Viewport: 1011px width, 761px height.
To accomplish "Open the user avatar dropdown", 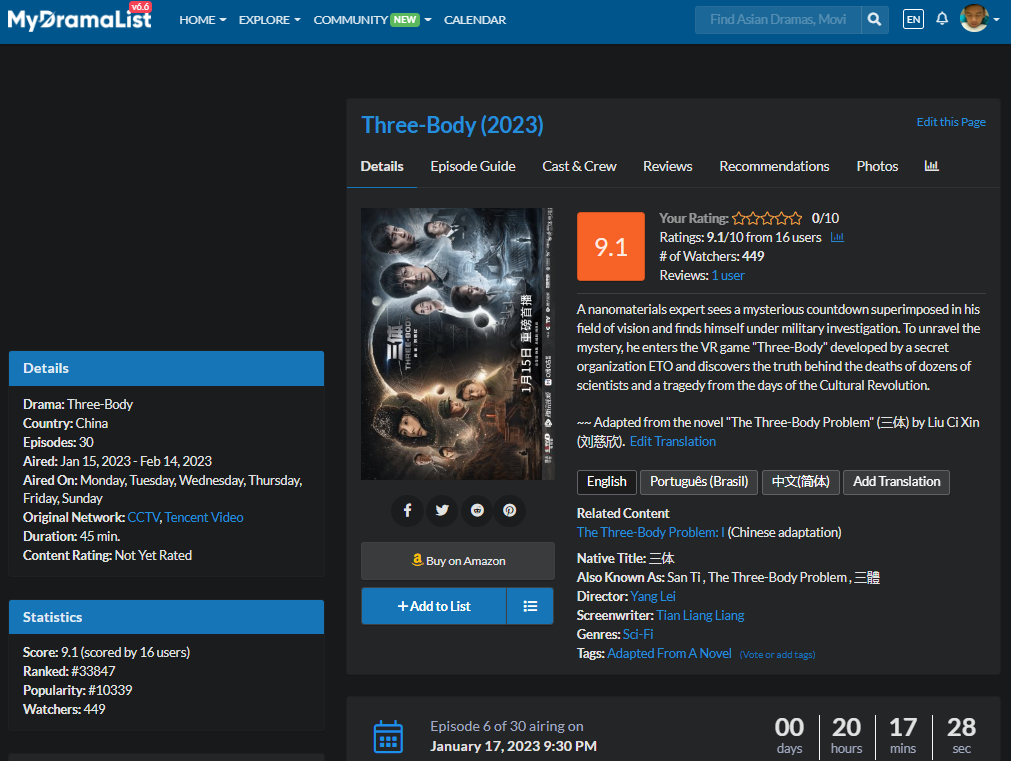I will pos(979,19).
